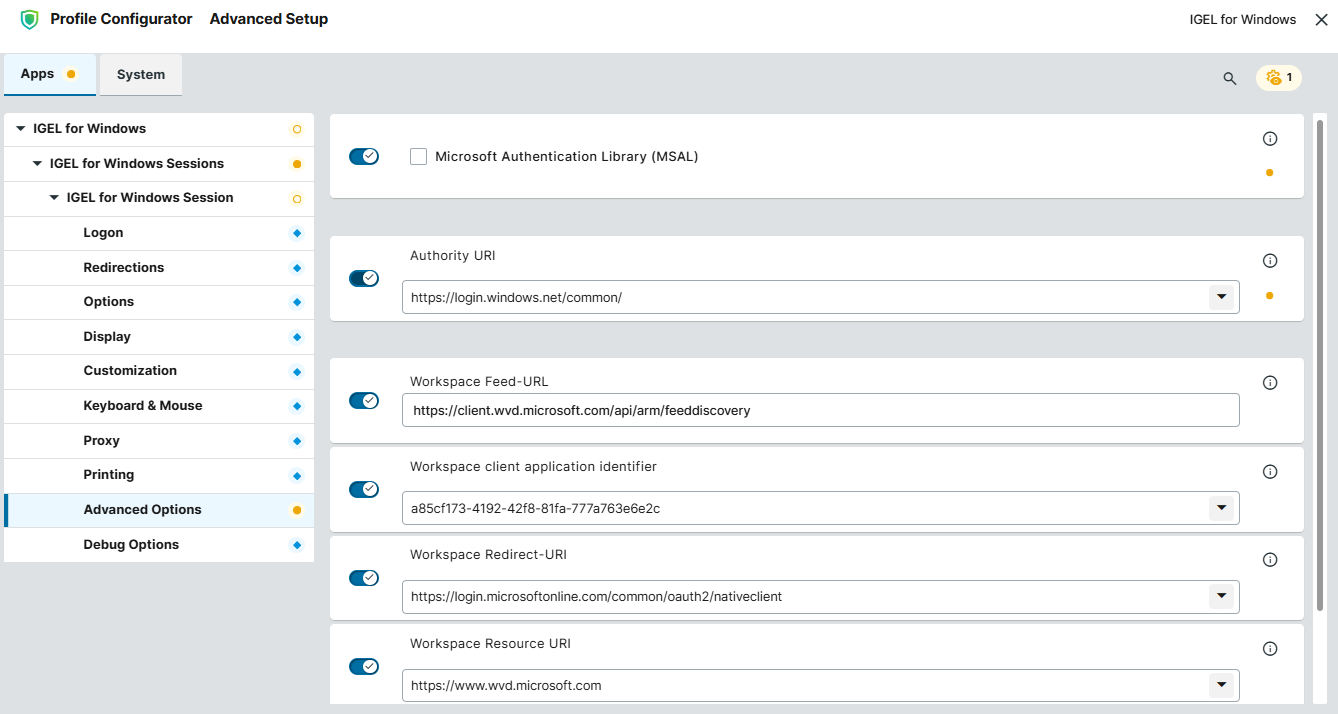The width and height of the screenshot is (1338, 714).
Task: Turn off the Workspace Redirect-URI toggle
Action: click(x=364, y=577)
